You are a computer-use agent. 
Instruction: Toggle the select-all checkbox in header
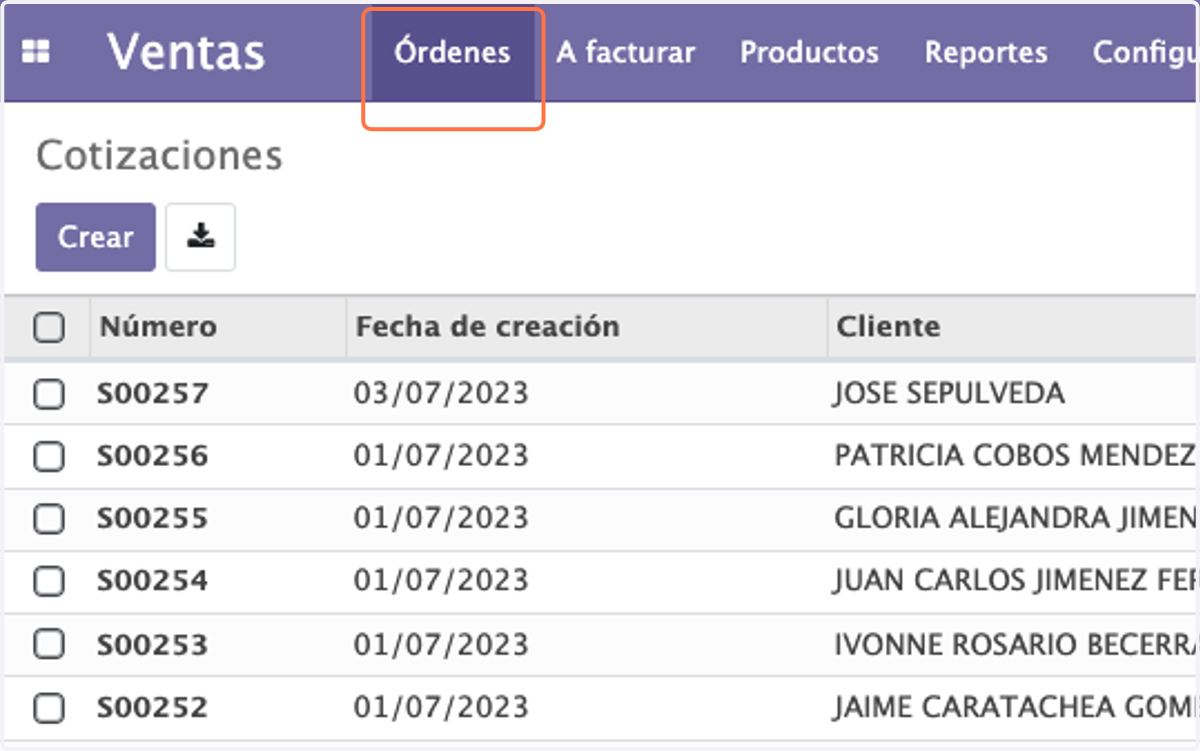(49, 327)
